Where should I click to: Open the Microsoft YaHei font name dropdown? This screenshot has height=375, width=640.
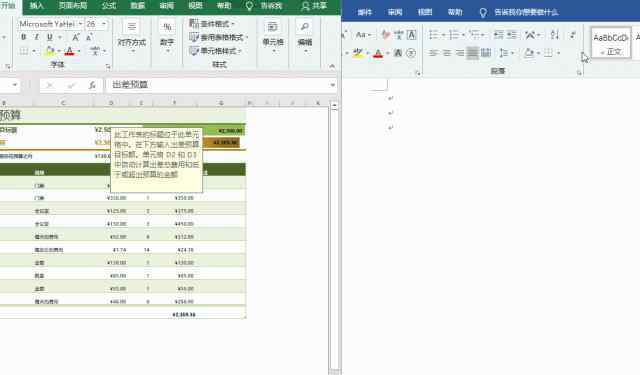pos(80,24)
